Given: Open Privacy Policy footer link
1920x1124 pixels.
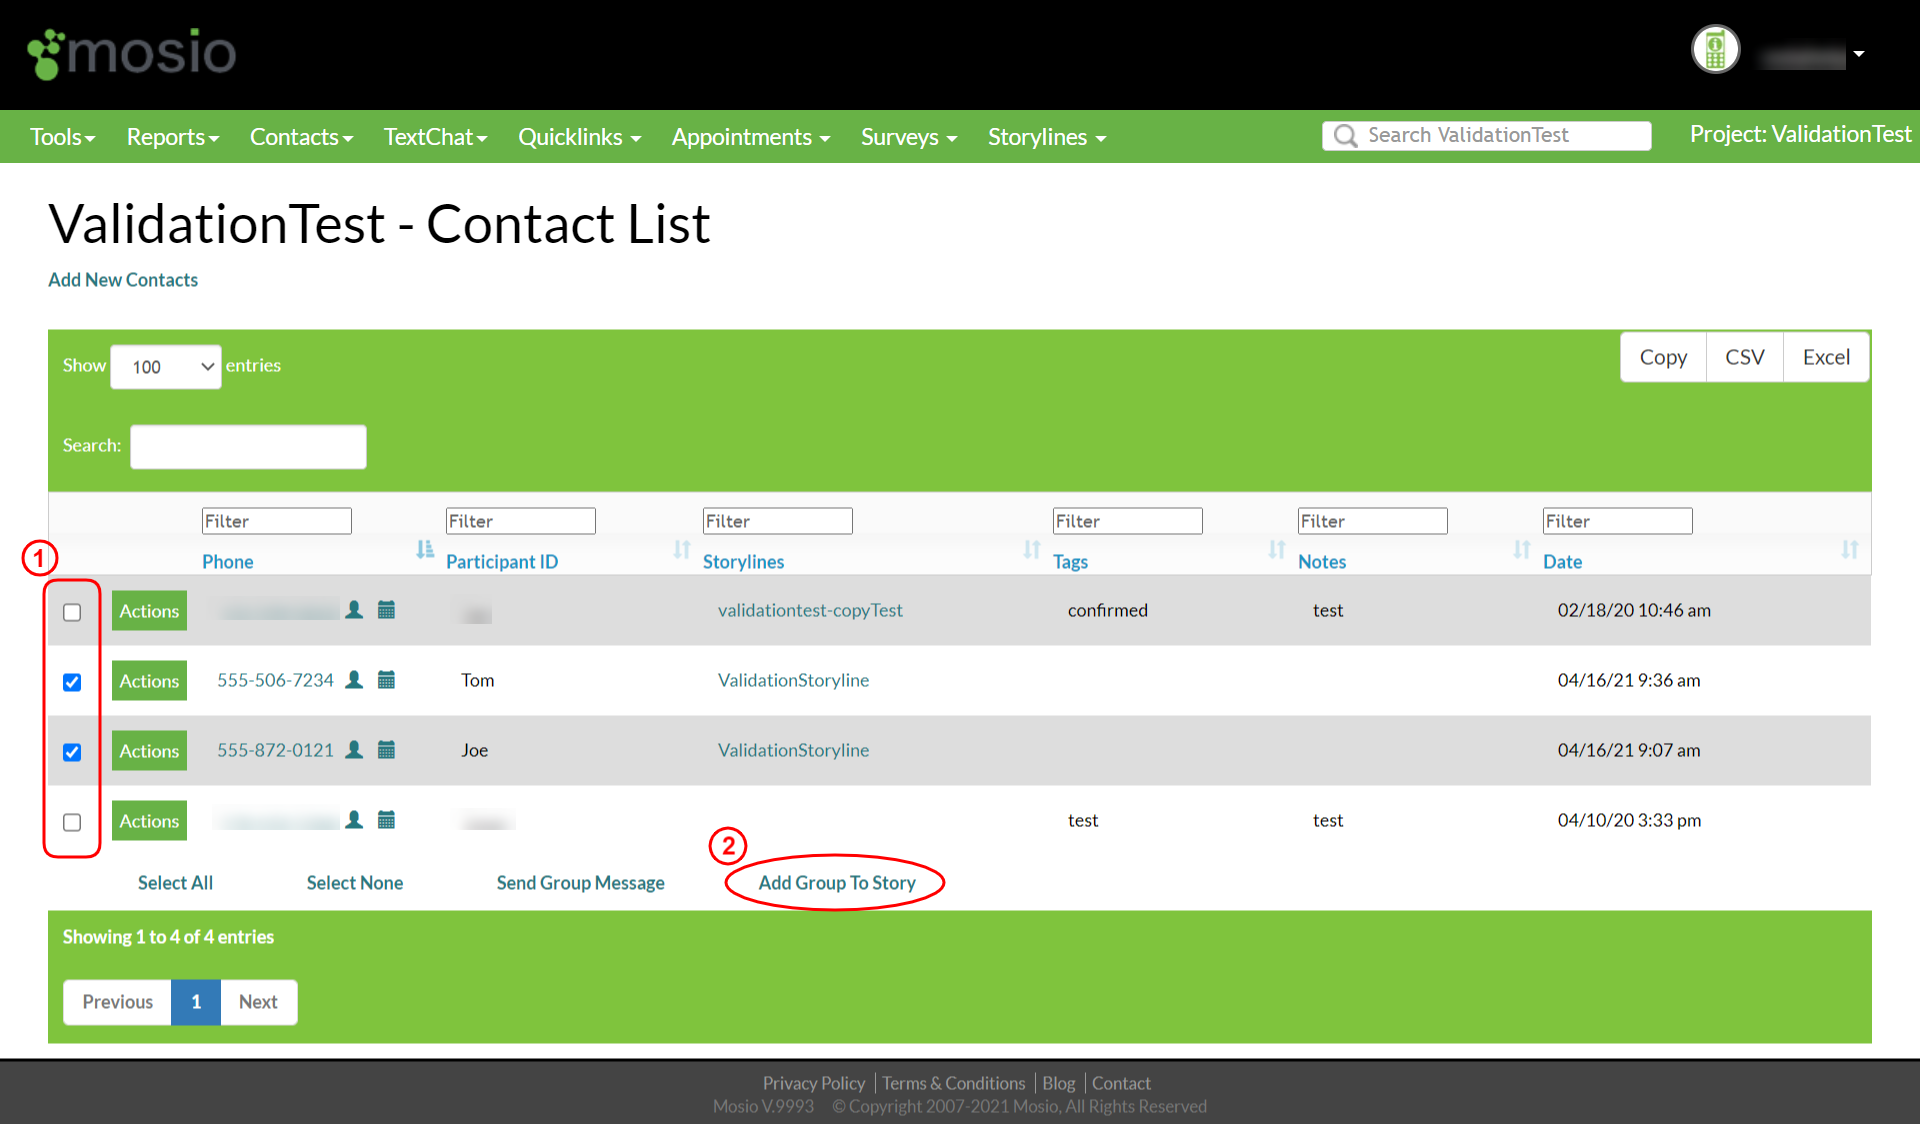Looking at the screenshot, I should 814,1083.
